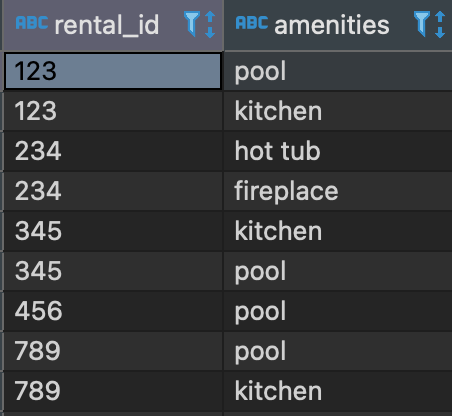
Task: Open the filter icon for amenities column
Action: point(422,24)
